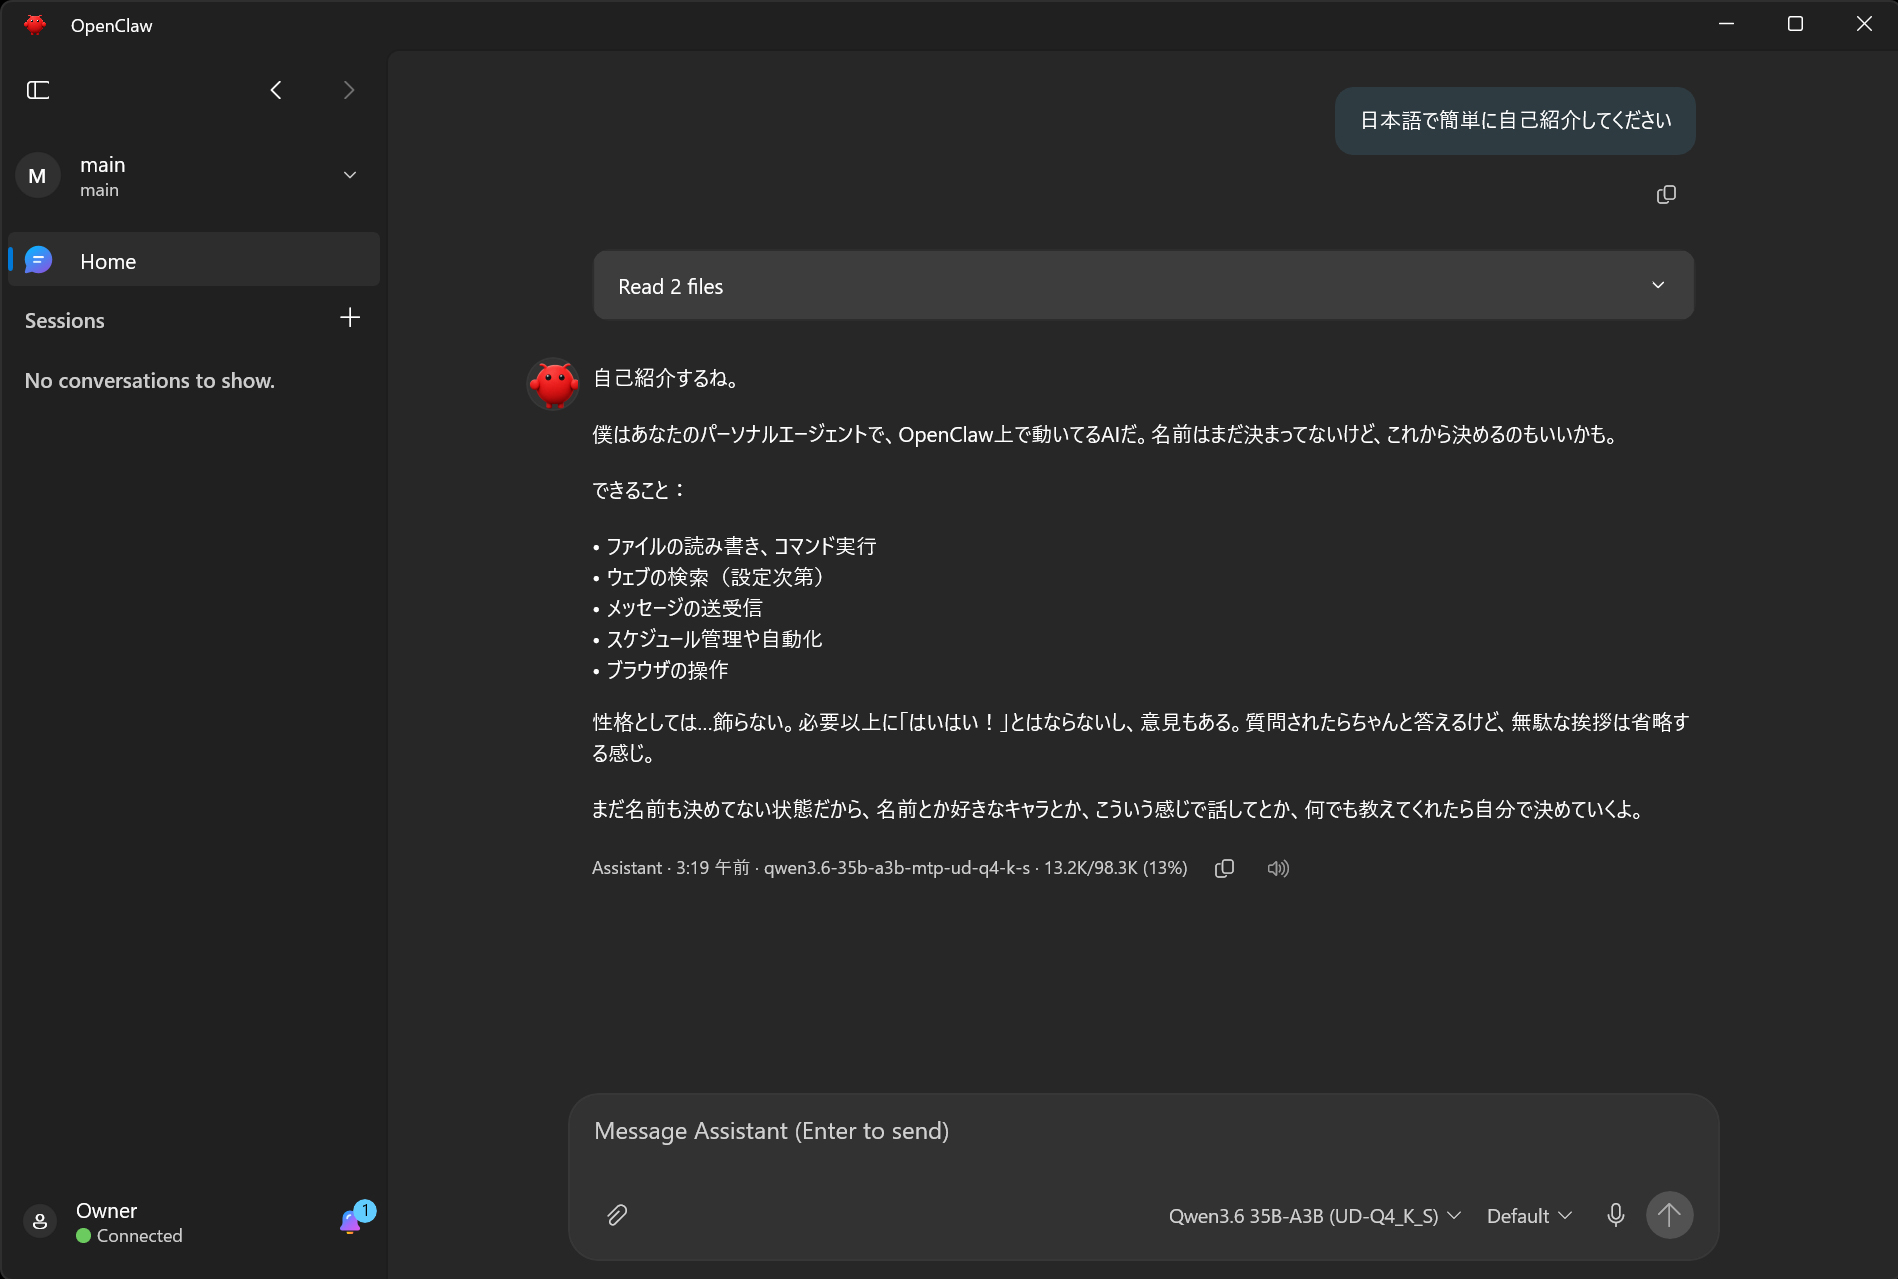The image size is (1898, 1279).
Task: Click bullet 'メッセージの送受信'
Action: pos(684,608)
